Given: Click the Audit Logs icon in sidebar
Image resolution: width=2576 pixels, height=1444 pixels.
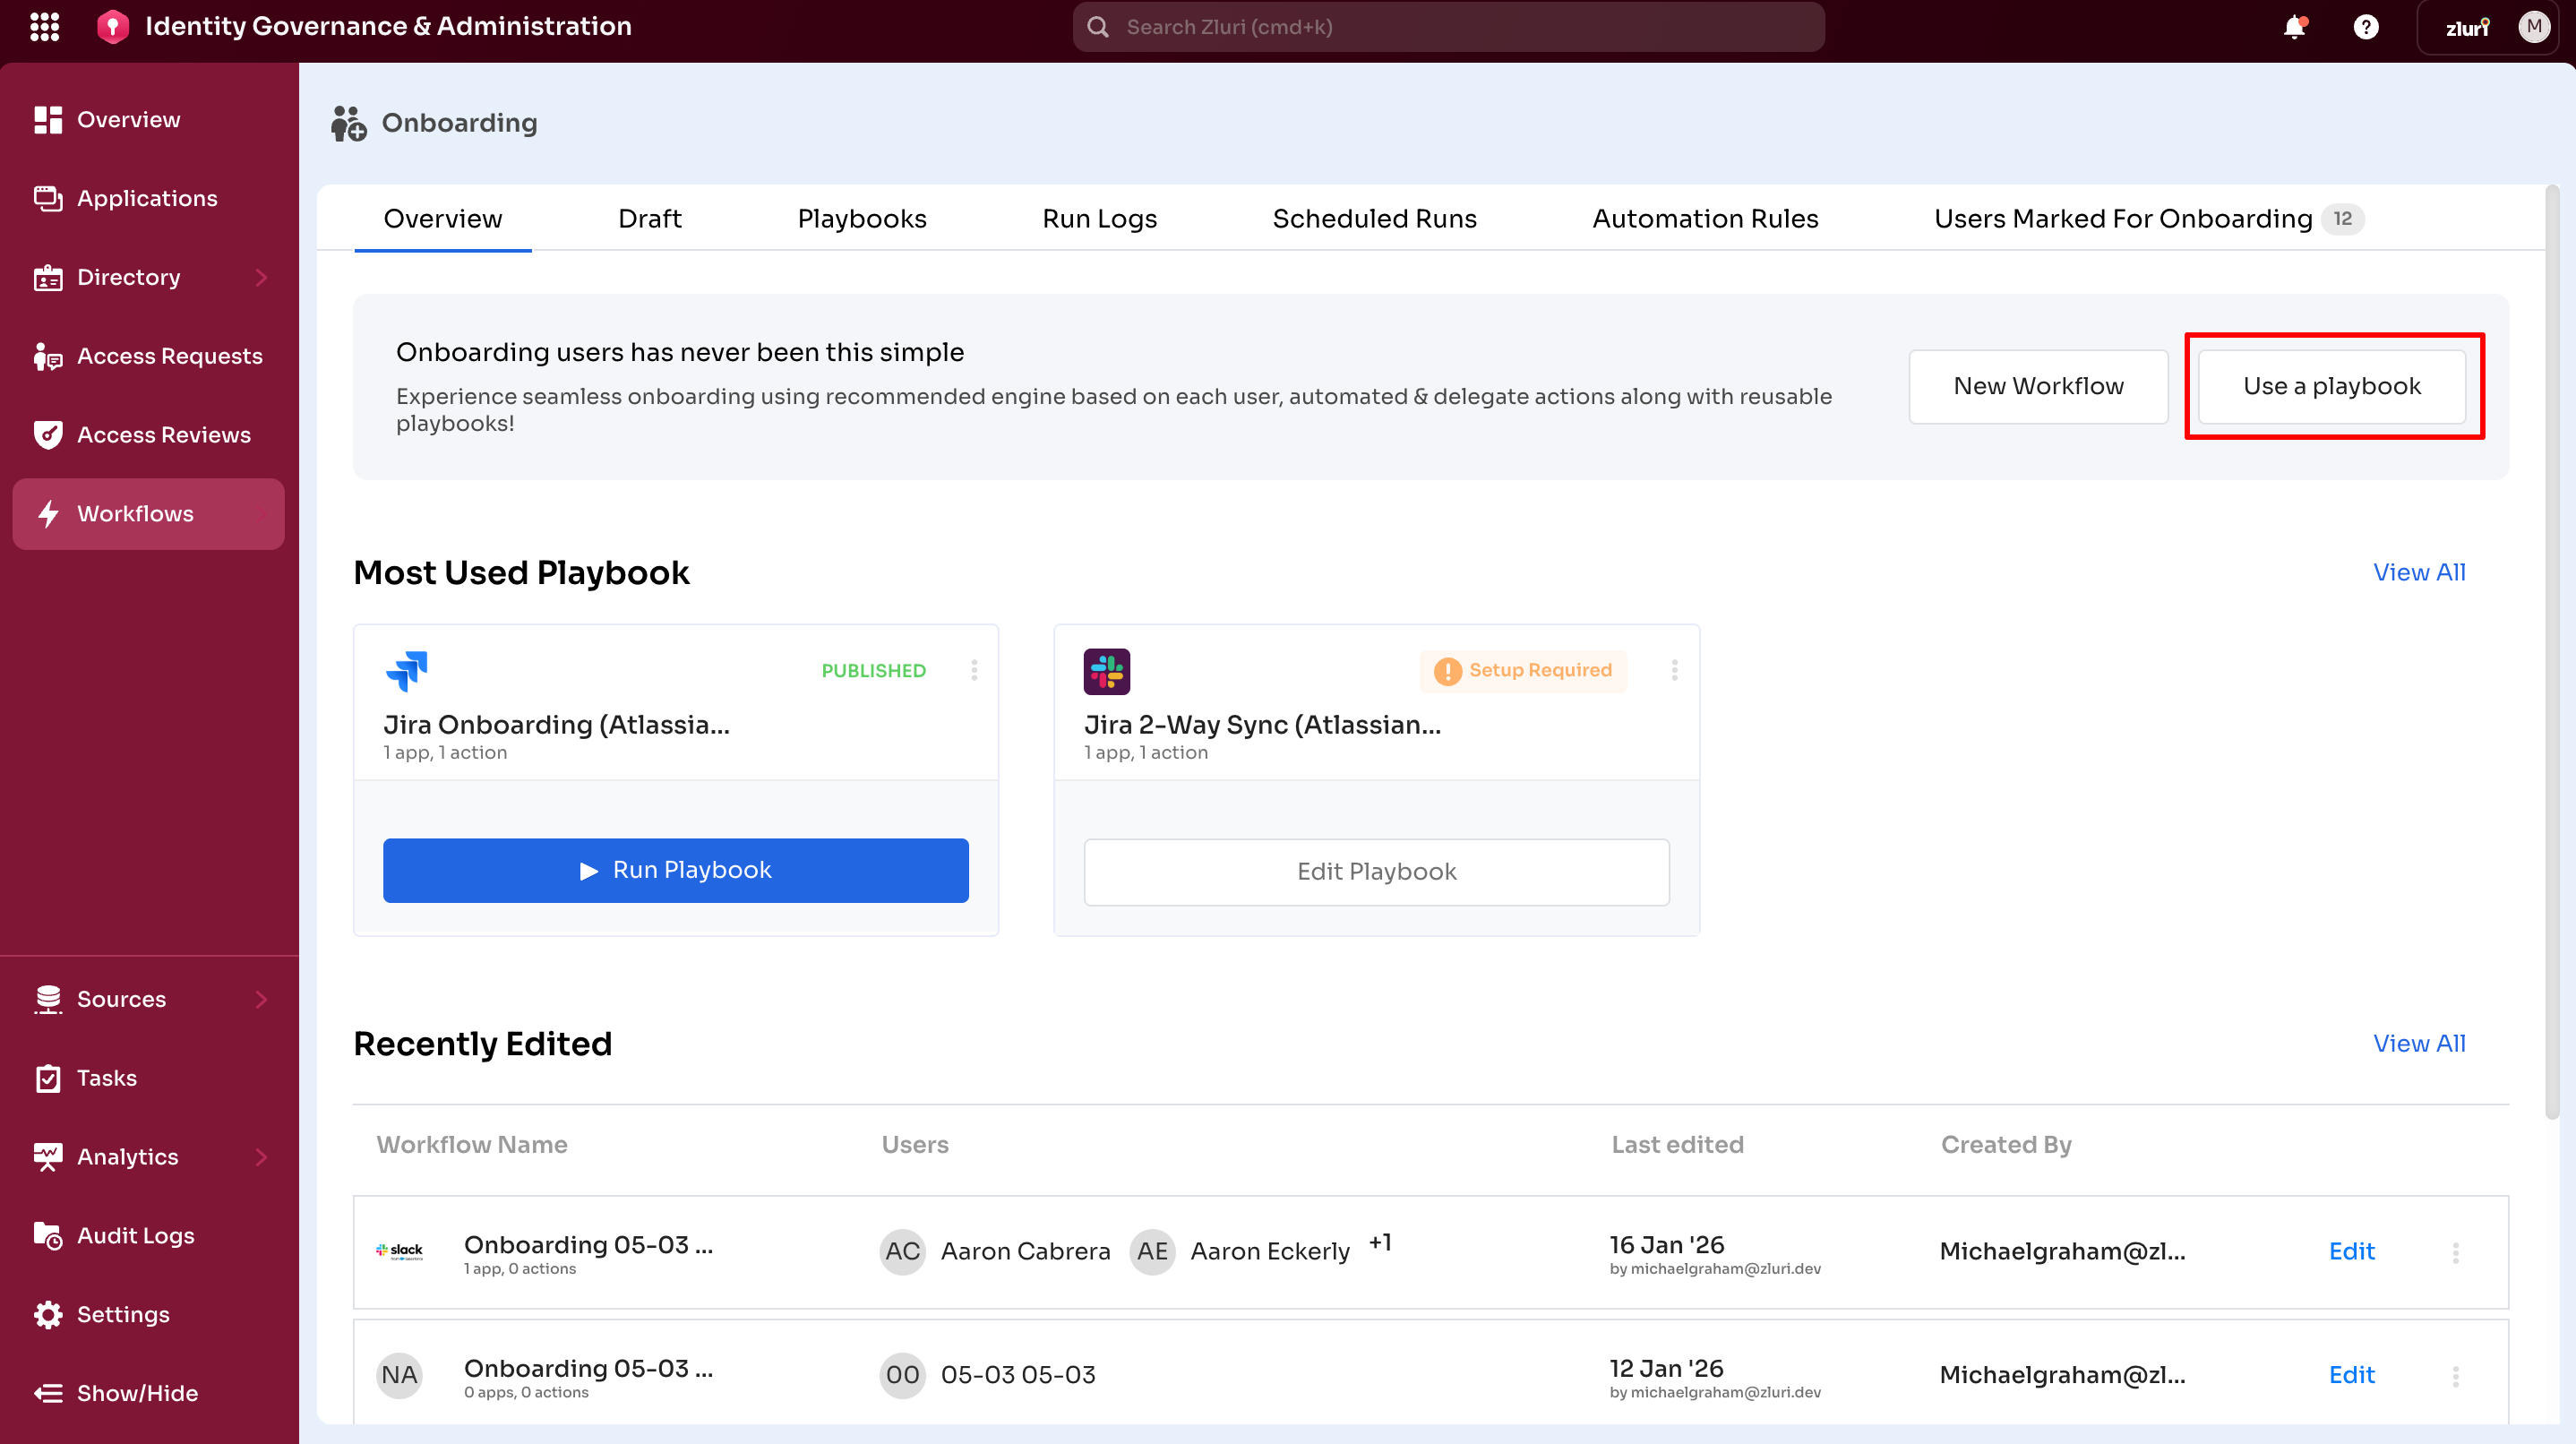Looking at the screenshot, I should (48, 1235).
